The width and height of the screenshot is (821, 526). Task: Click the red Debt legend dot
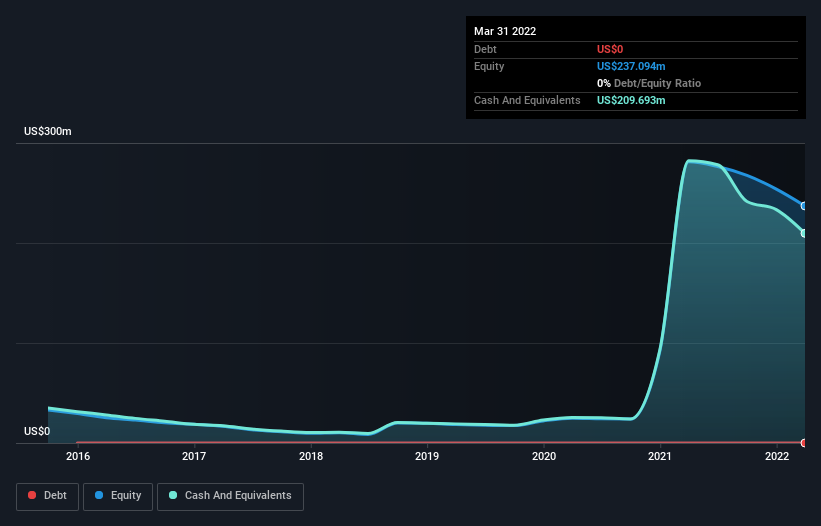(32, 495)
